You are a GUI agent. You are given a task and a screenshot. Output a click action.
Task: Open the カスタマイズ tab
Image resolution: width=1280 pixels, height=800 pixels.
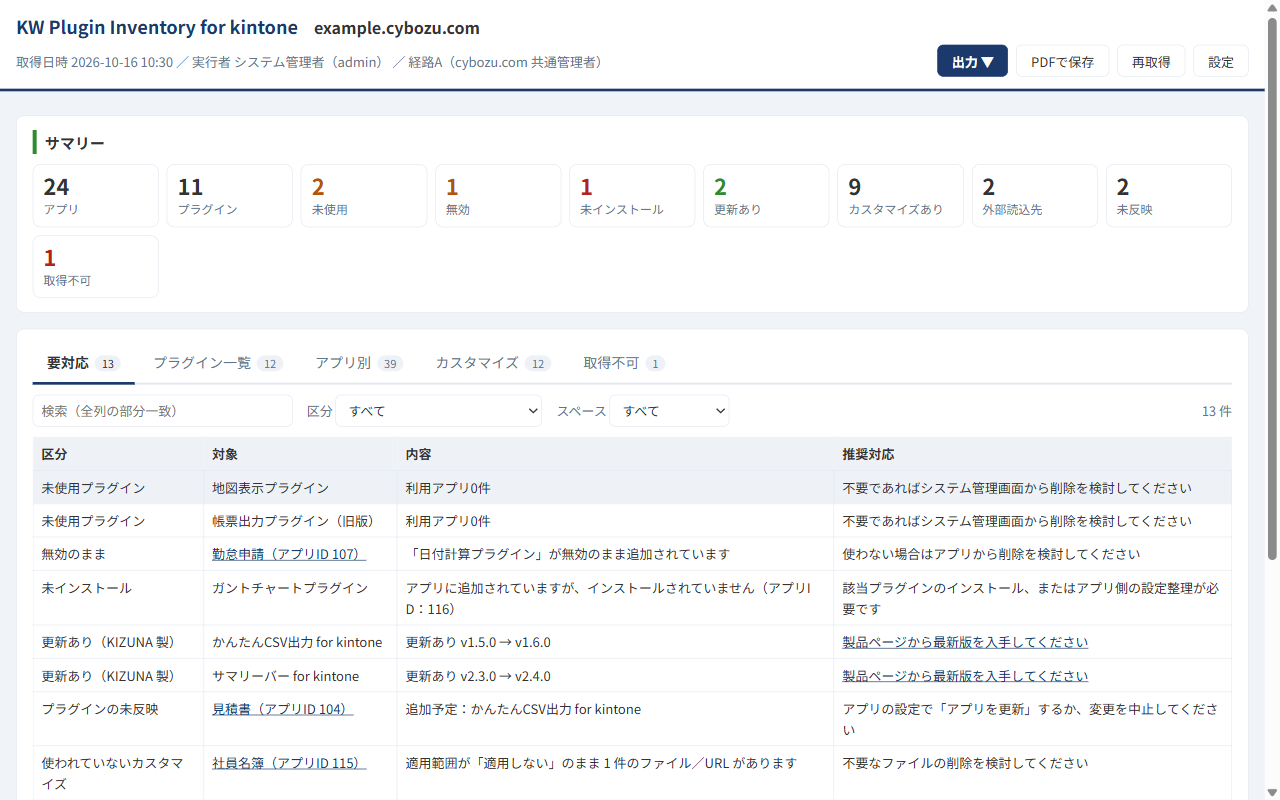tap(493, 363)
